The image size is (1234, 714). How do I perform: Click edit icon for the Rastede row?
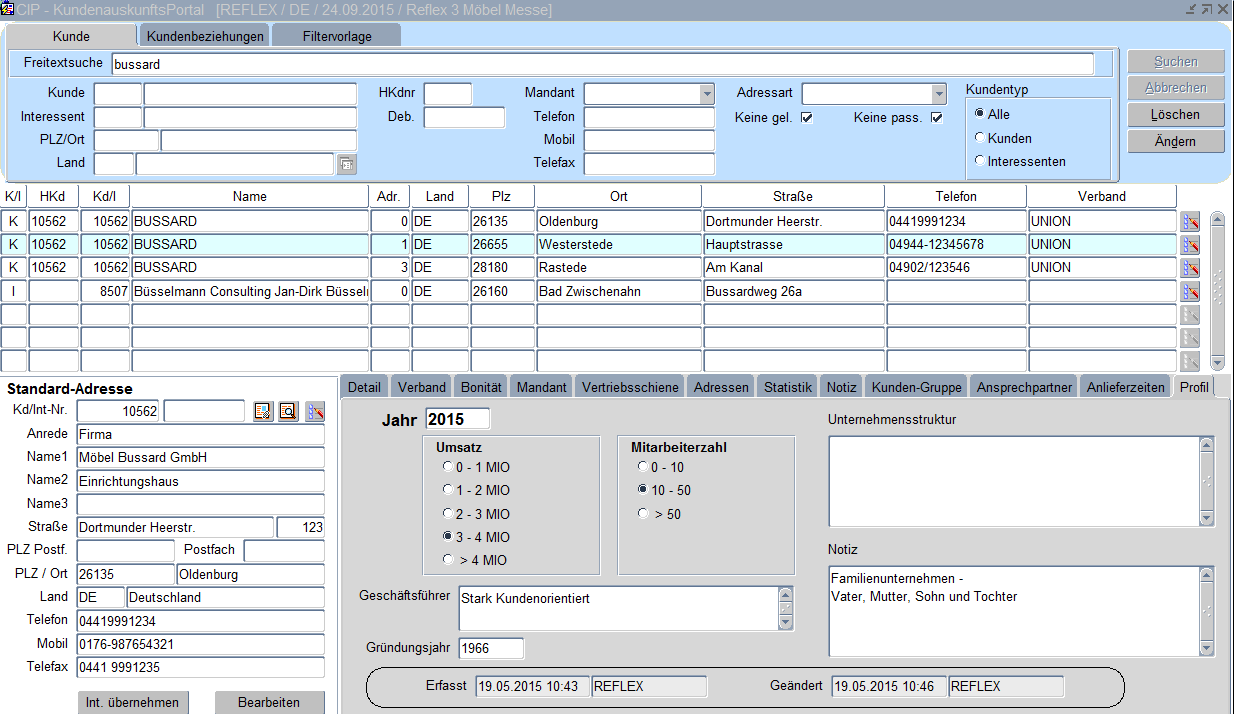[x=1190, y=268]
